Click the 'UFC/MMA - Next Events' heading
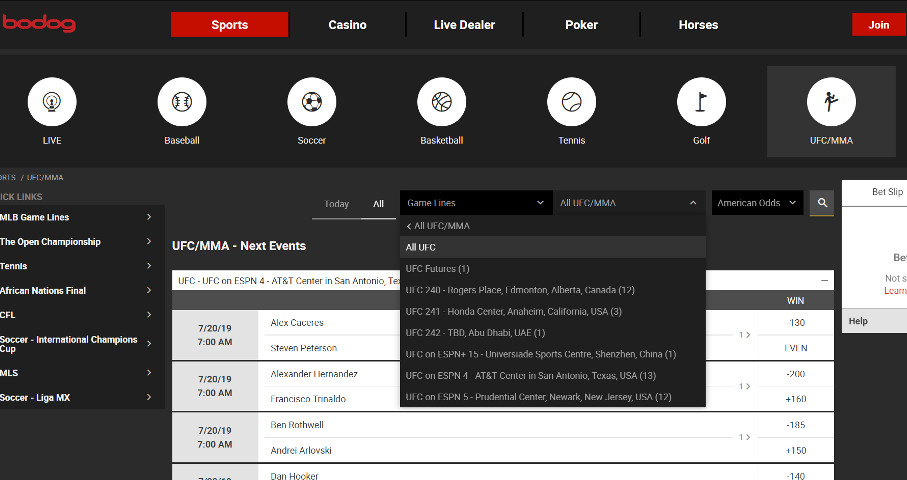907x480 pixels. 239,246
